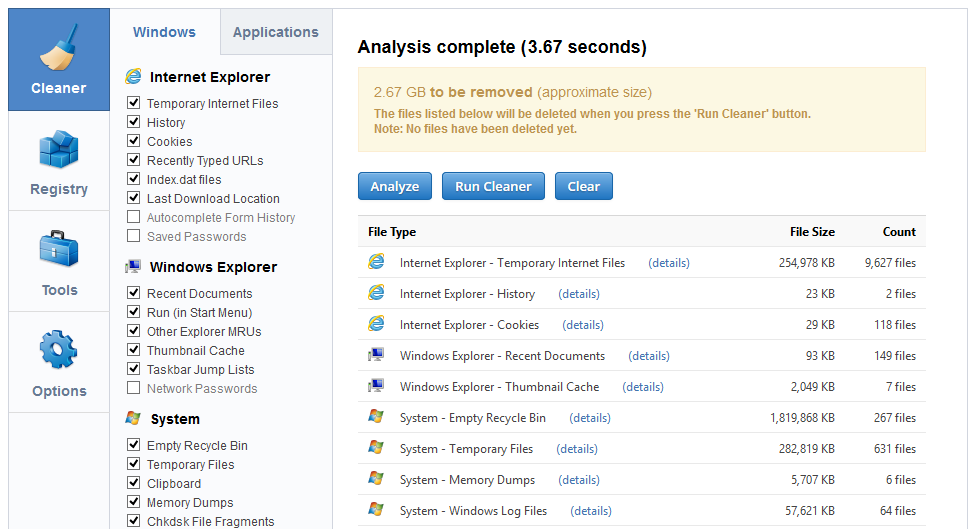
Task: Toggle Other Explorer MRUs checkbox
Action: pyautogui.click(x=133, y=330)
